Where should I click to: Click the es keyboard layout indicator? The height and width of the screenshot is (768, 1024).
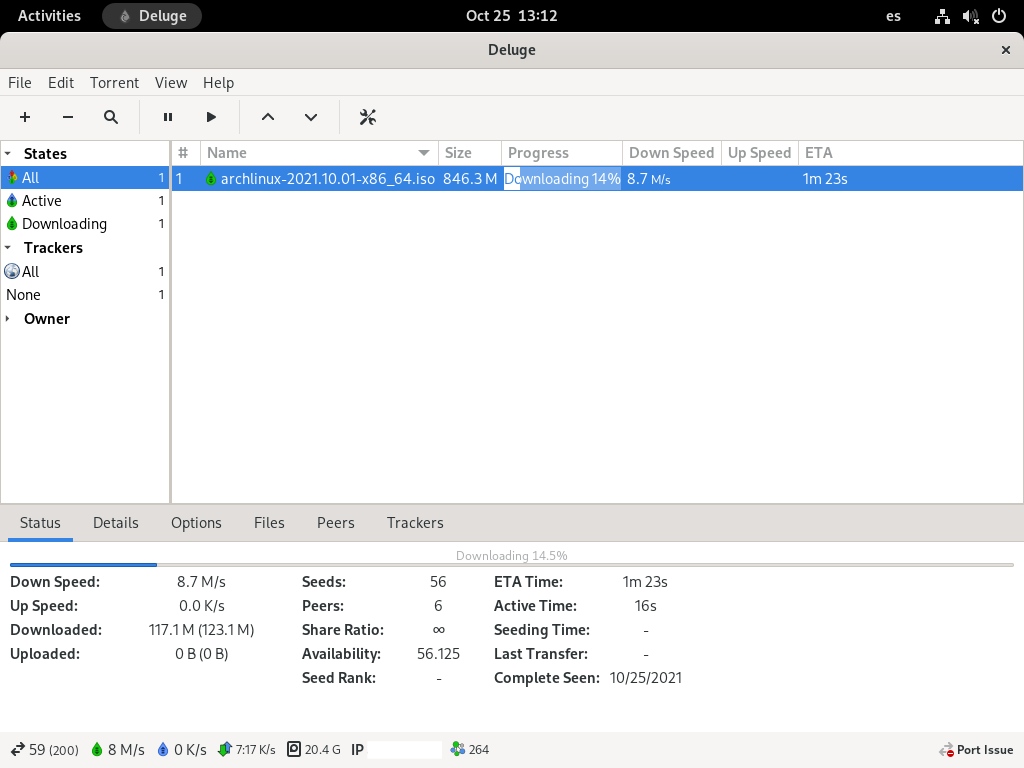click(x=893, y=16)
